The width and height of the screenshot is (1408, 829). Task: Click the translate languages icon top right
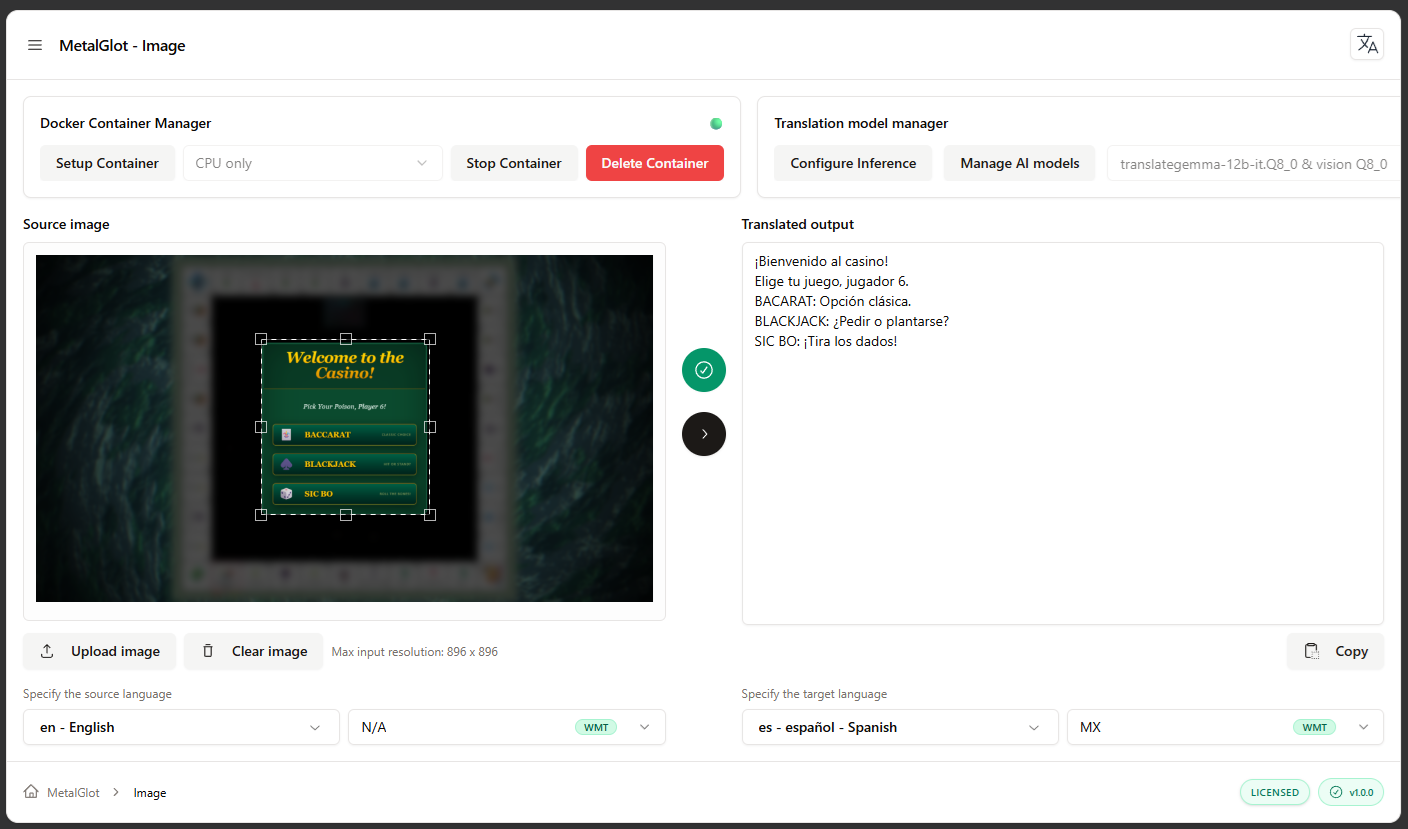[x=1366, y=44]
